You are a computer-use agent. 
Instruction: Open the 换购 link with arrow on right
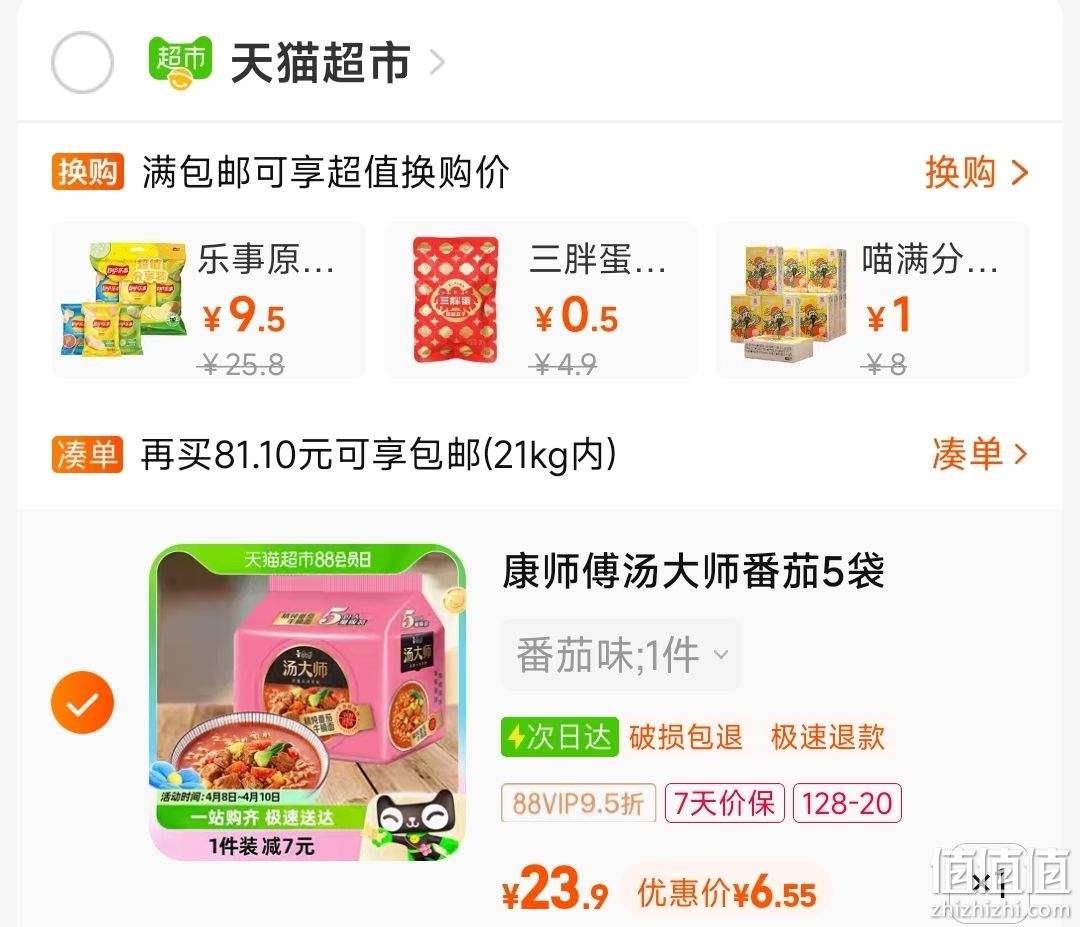click(x=977, y=172)
